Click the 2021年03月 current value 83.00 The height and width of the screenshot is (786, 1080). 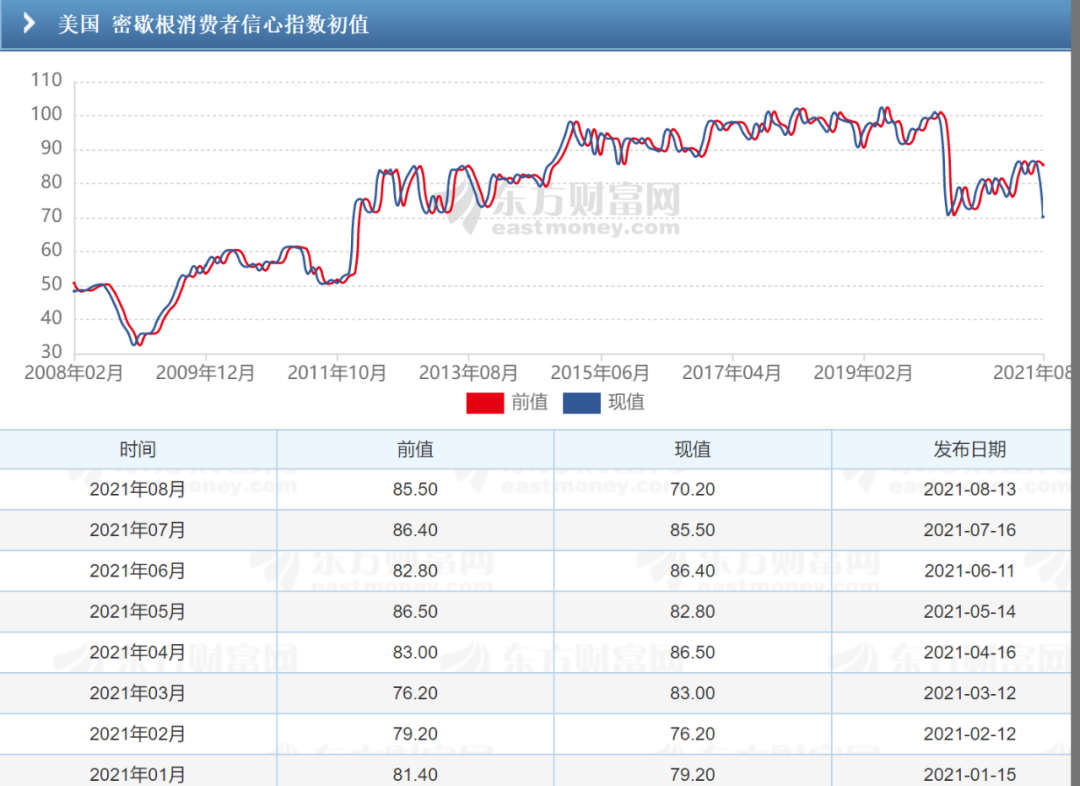coord(692,693)
